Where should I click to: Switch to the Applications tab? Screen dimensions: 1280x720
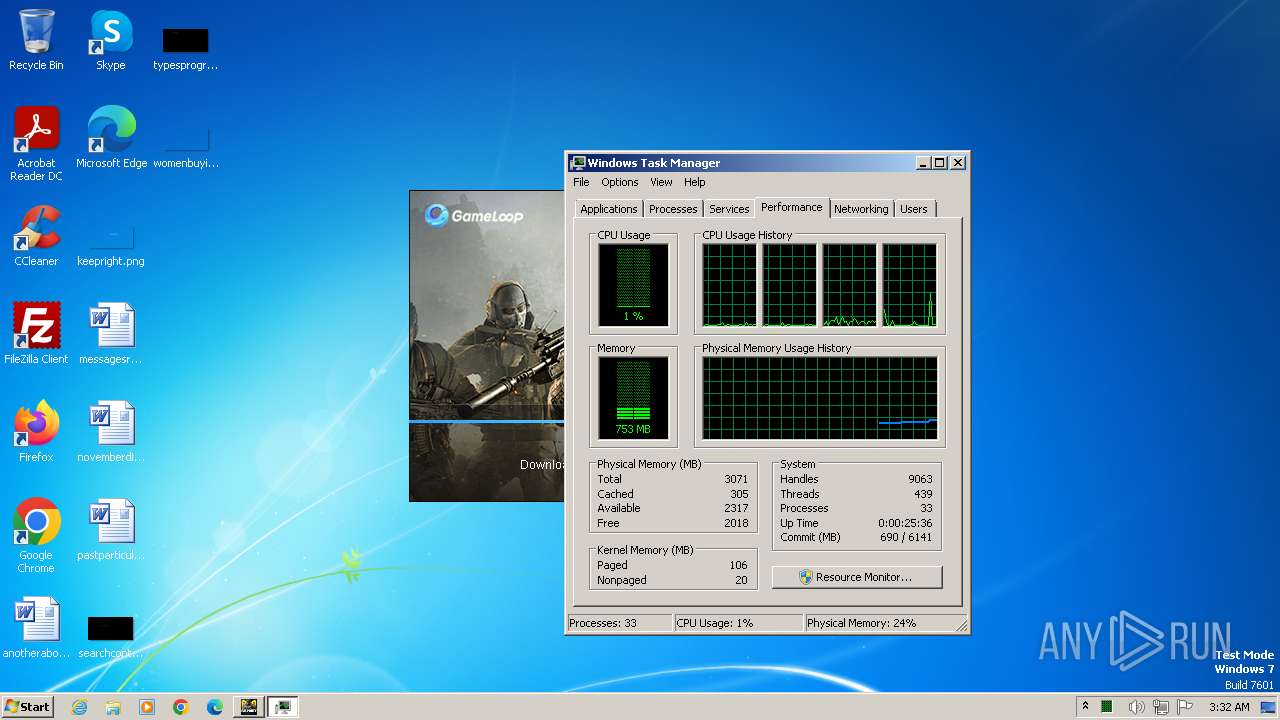click(x=608, y=209)
